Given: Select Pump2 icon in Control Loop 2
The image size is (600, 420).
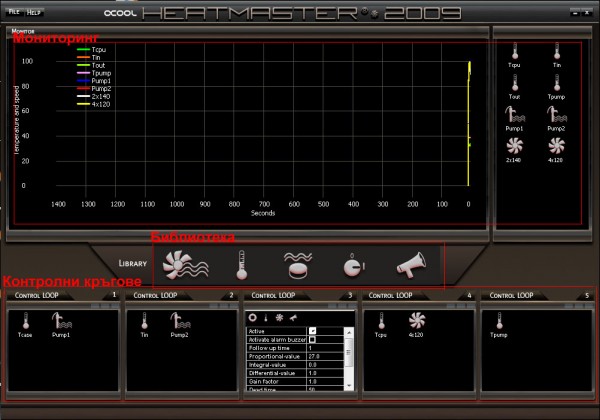Looking at the screenshot, I should 180,321.
